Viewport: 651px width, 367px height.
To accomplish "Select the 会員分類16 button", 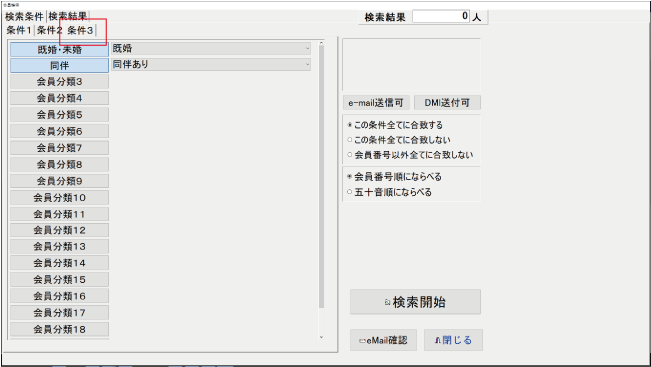I will click(59, 296).
